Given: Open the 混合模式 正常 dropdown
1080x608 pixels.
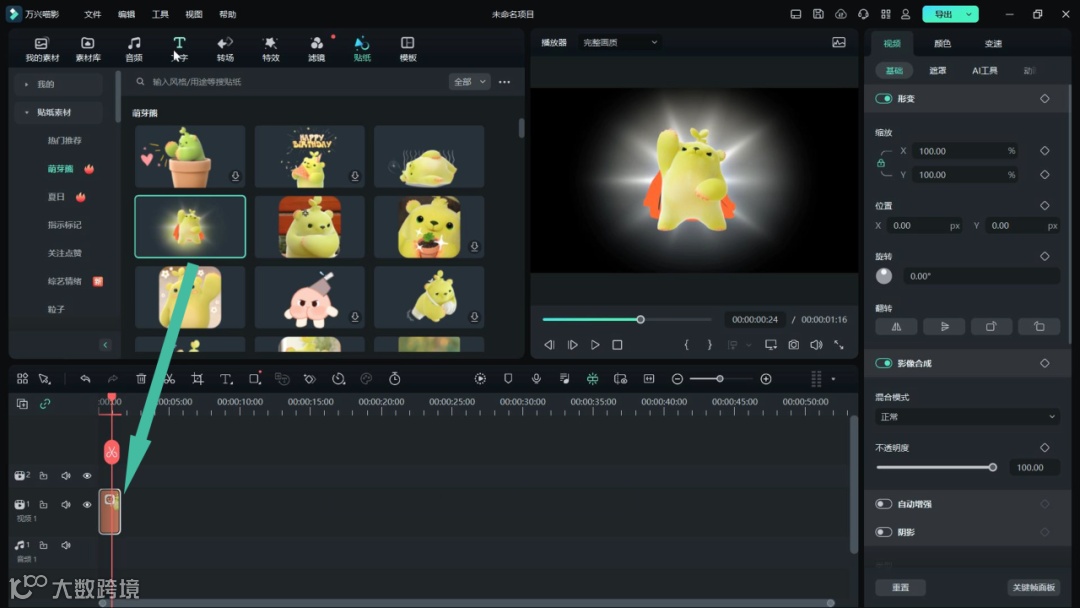Looking at the screenshot, I should pos(967,417).
